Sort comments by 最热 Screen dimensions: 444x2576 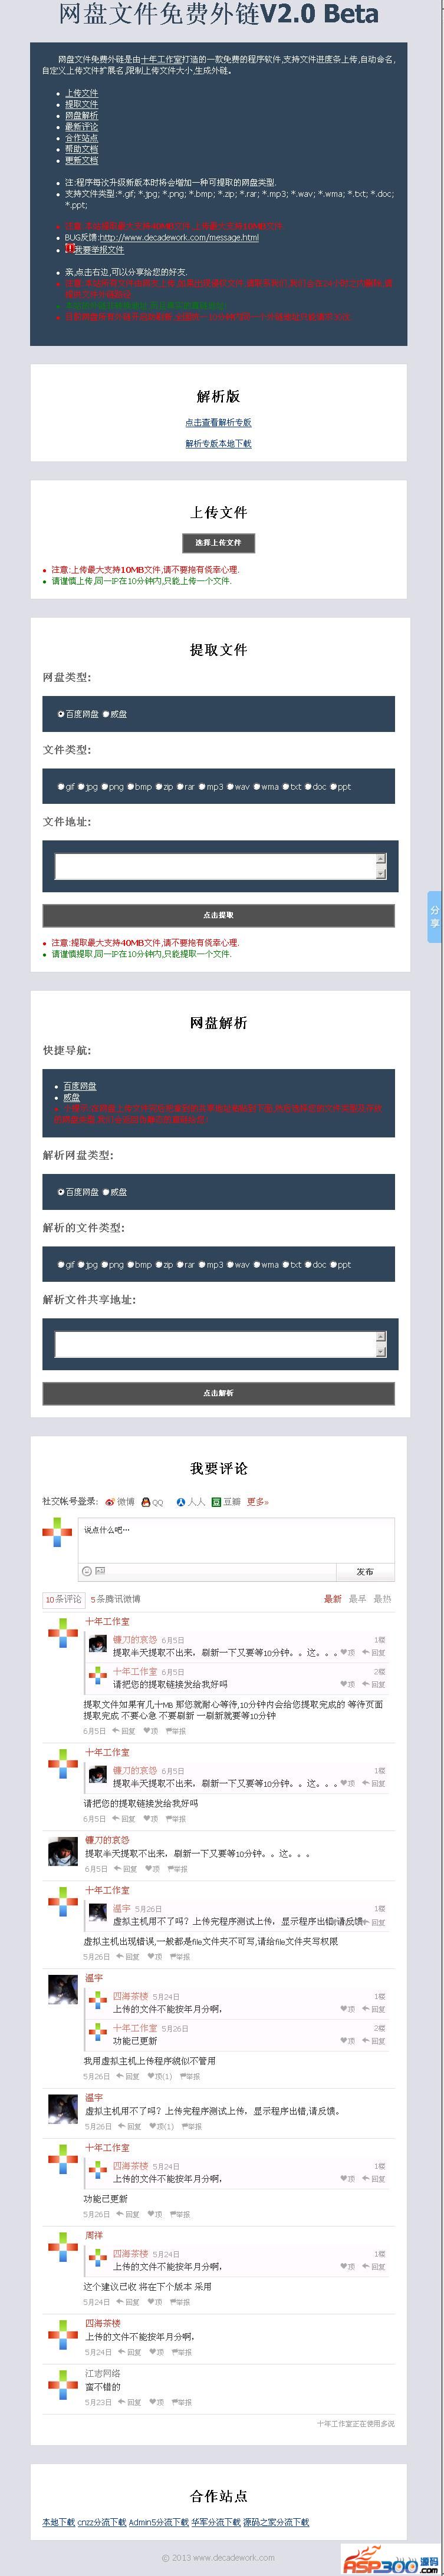coord(382,1599)
